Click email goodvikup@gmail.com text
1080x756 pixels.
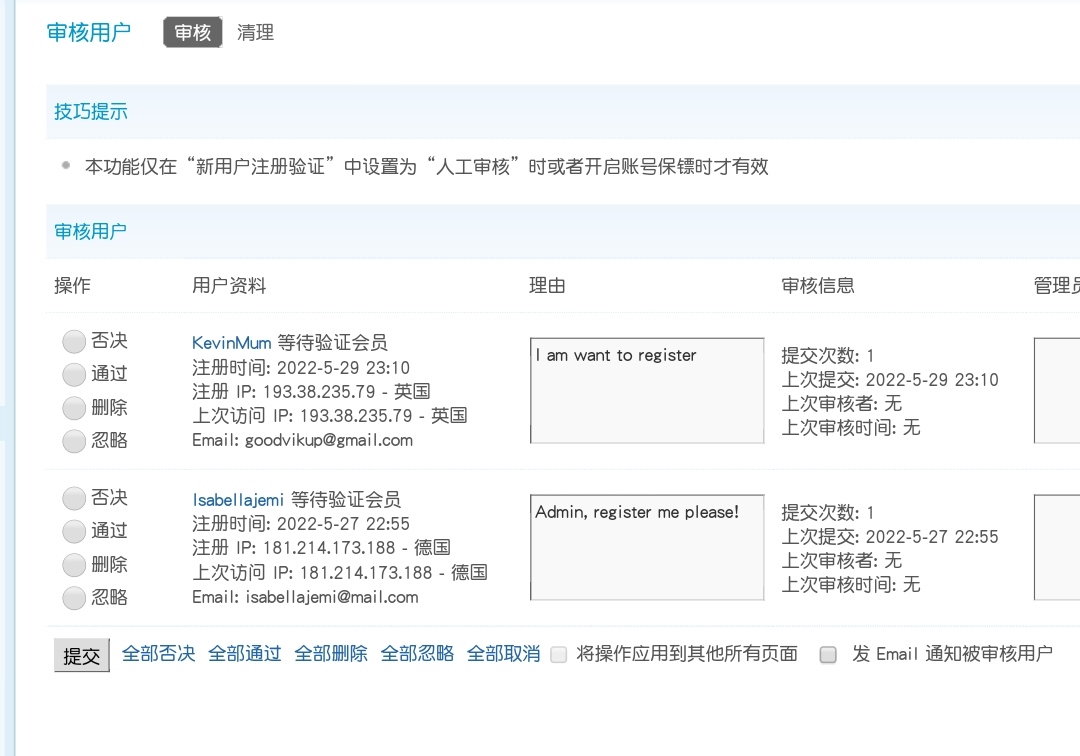click(x=329, y=441)
